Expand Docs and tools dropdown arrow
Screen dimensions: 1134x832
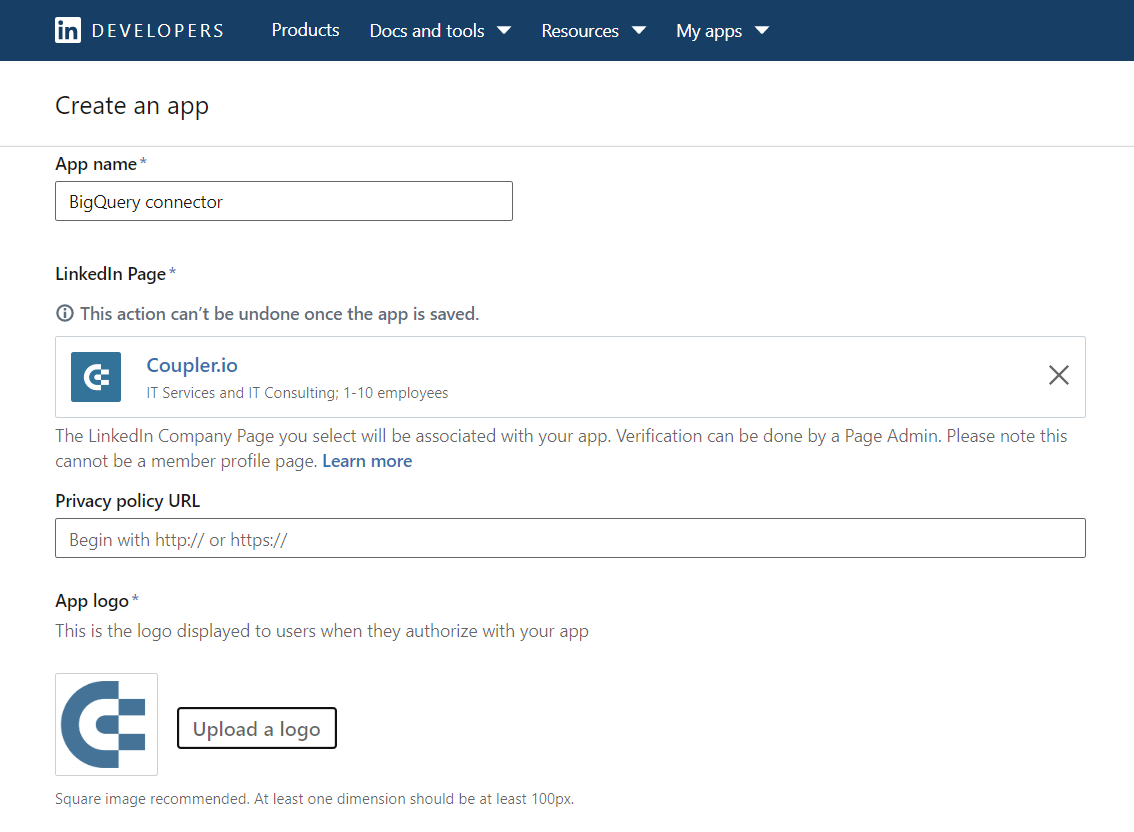504,30
